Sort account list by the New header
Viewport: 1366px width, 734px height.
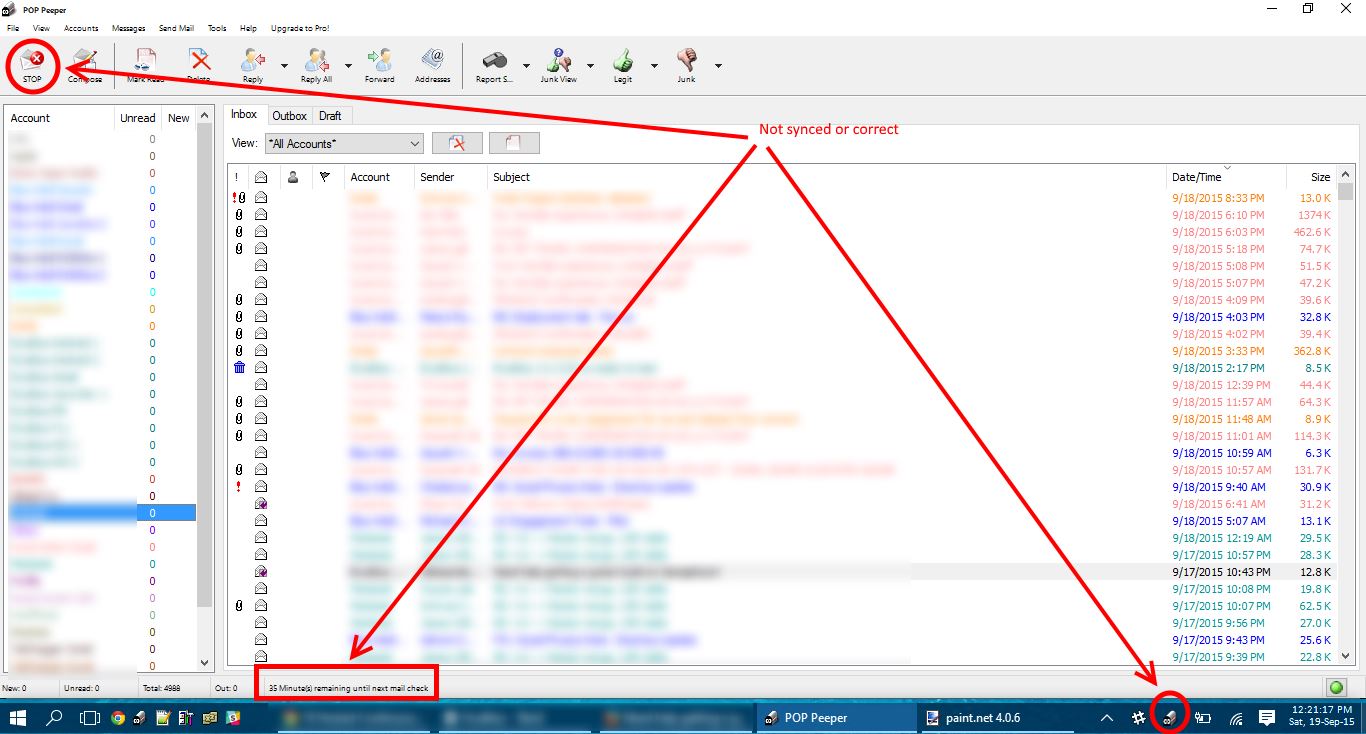(178, 118)
